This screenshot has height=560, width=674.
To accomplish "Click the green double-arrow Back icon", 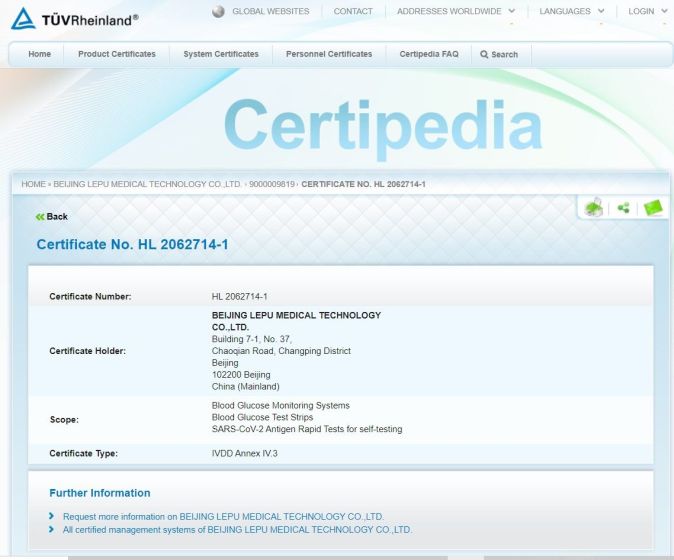I will tap(40, 217).
